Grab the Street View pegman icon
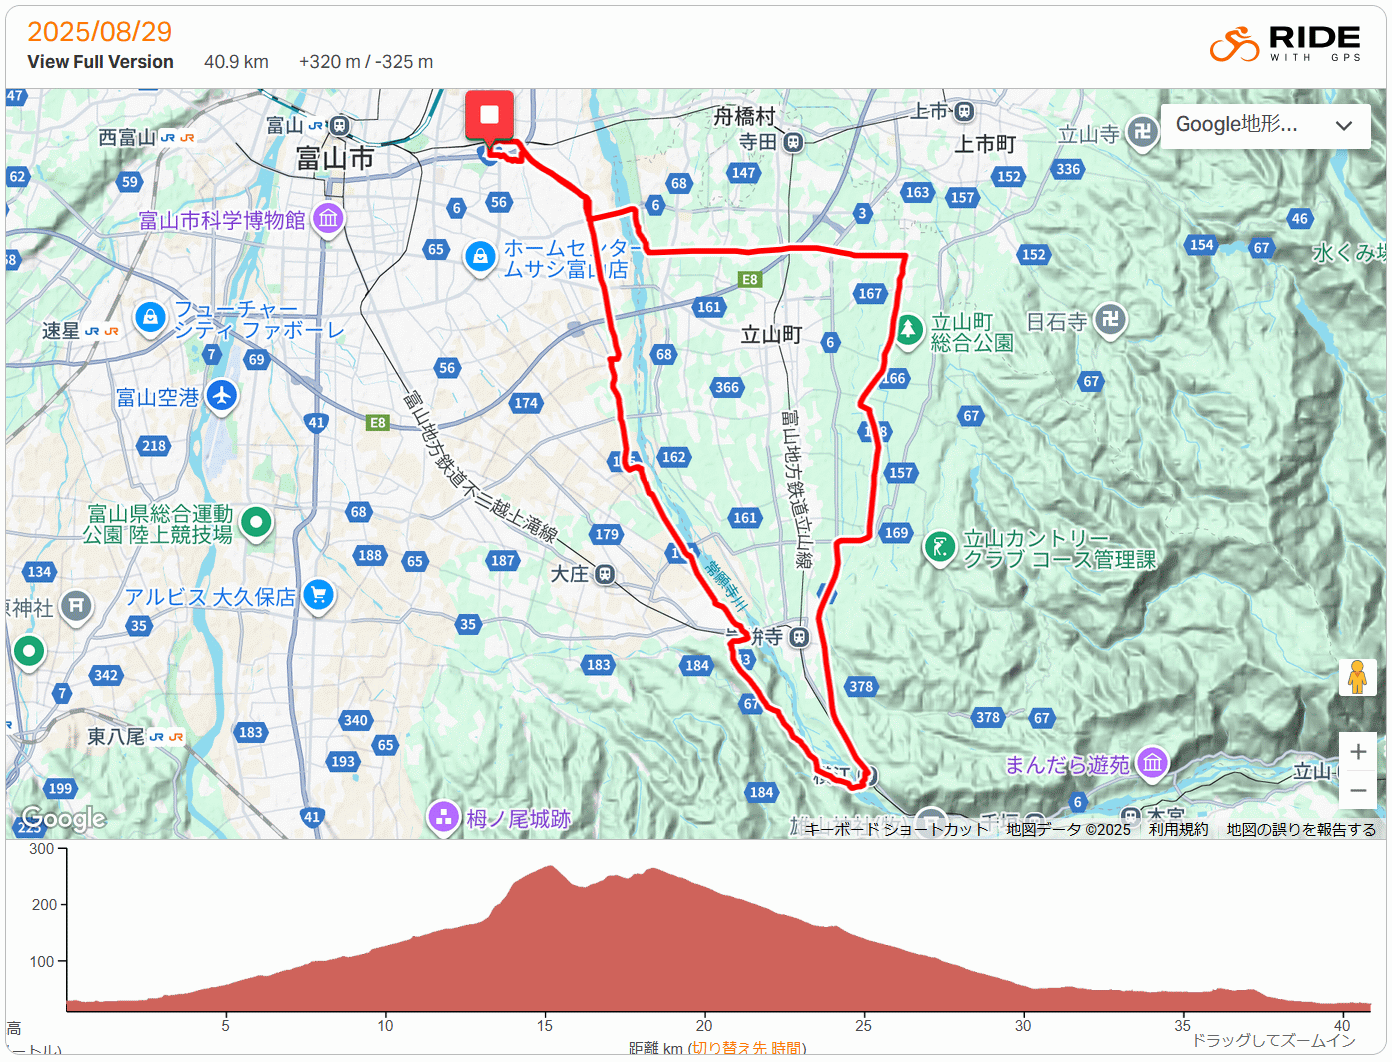The height and width of the screenshot is (1062, 1392). coord(1357,677)
